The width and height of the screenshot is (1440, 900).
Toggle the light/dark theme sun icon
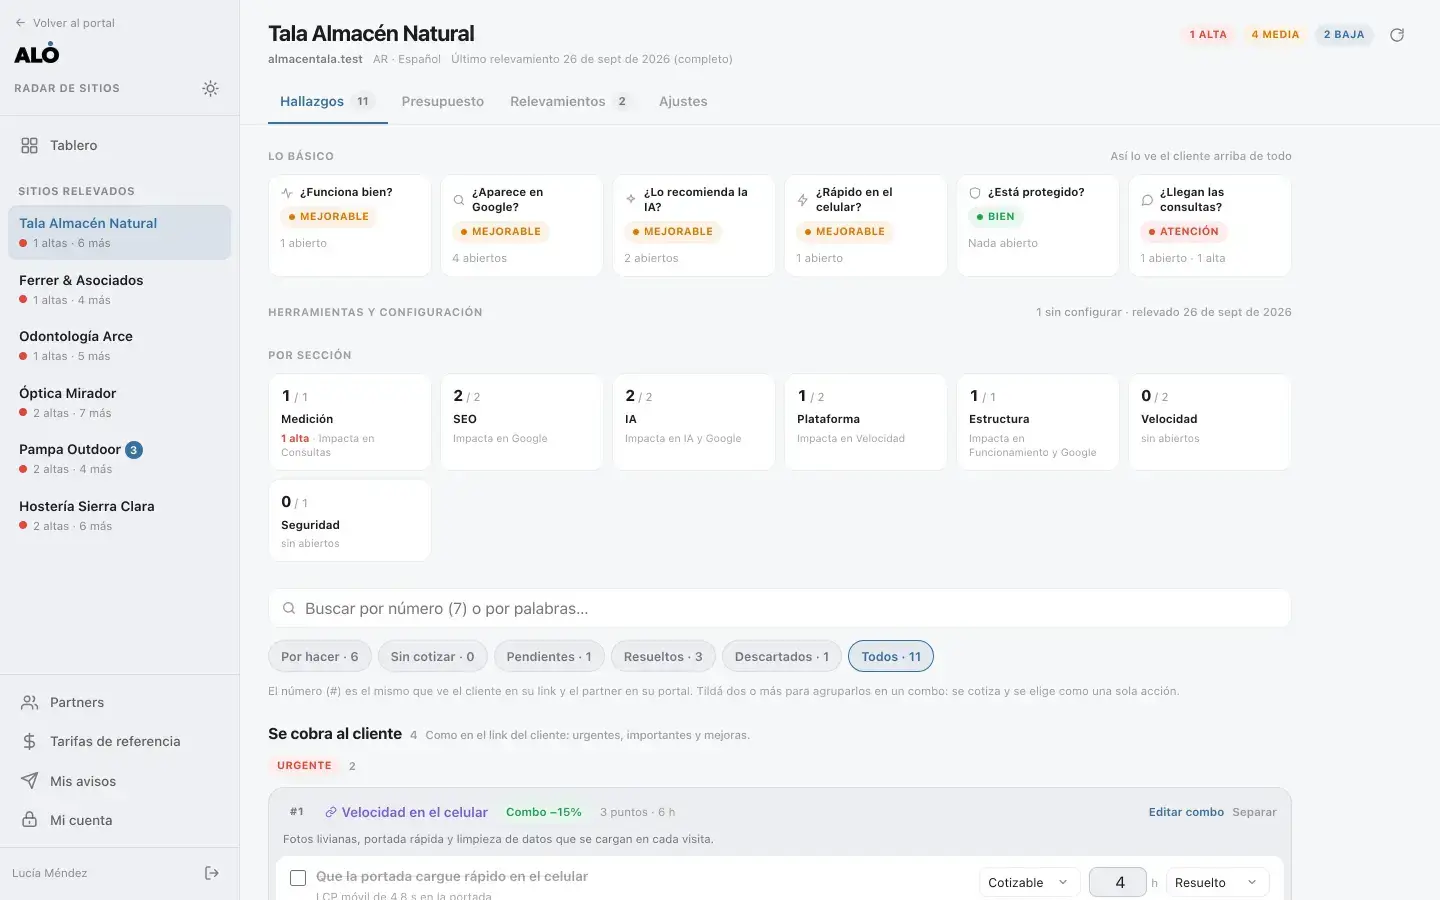(x=210, y=88)
